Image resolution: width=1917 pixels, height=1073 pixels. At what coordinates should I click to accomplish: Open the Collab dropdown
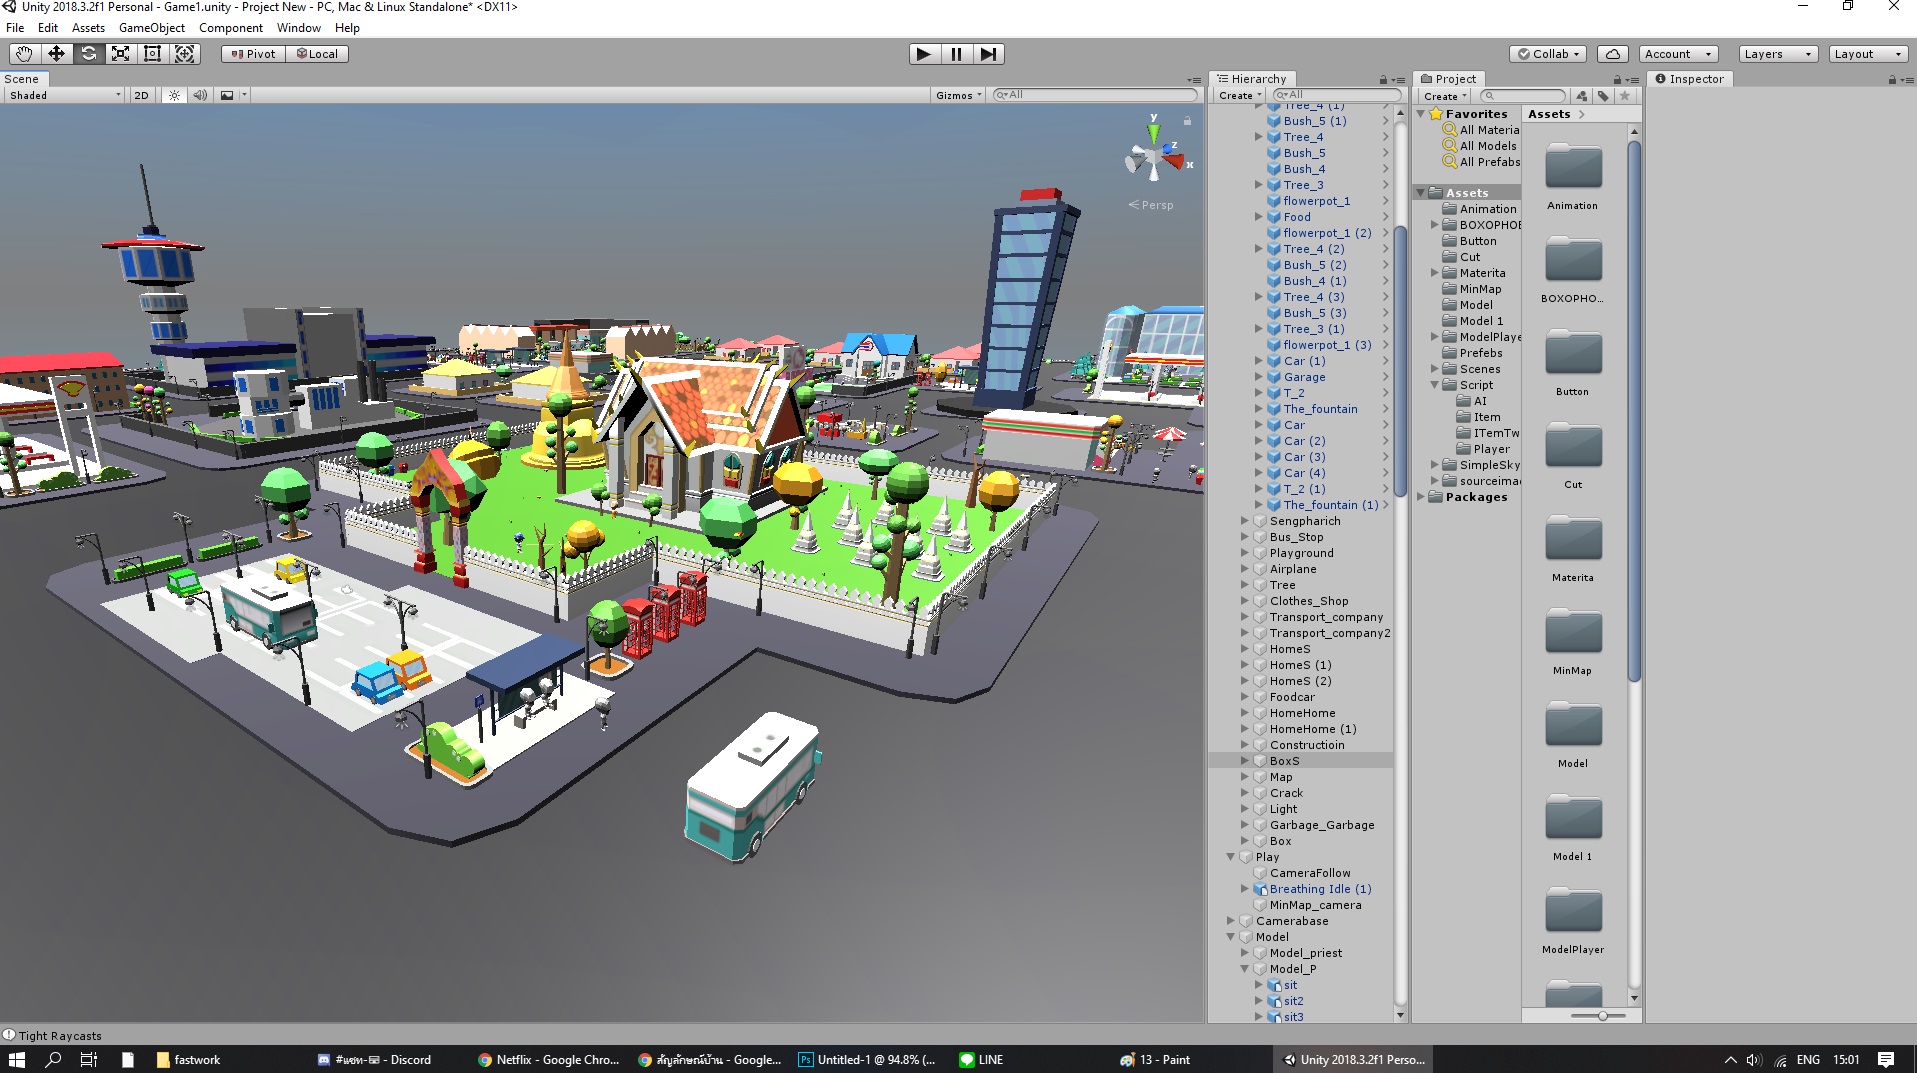pyautogui.click(x=1548, y=54)
